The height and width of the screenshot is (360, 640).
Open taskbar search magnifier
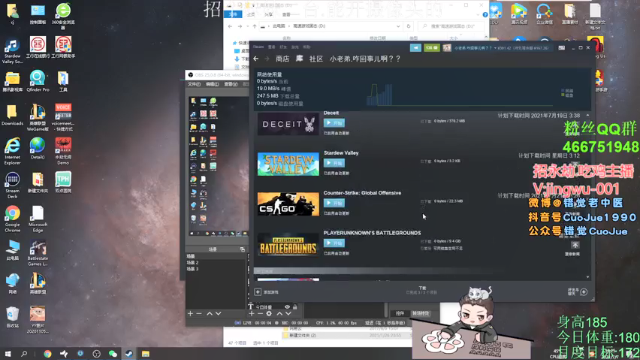[x=24, y=354]
